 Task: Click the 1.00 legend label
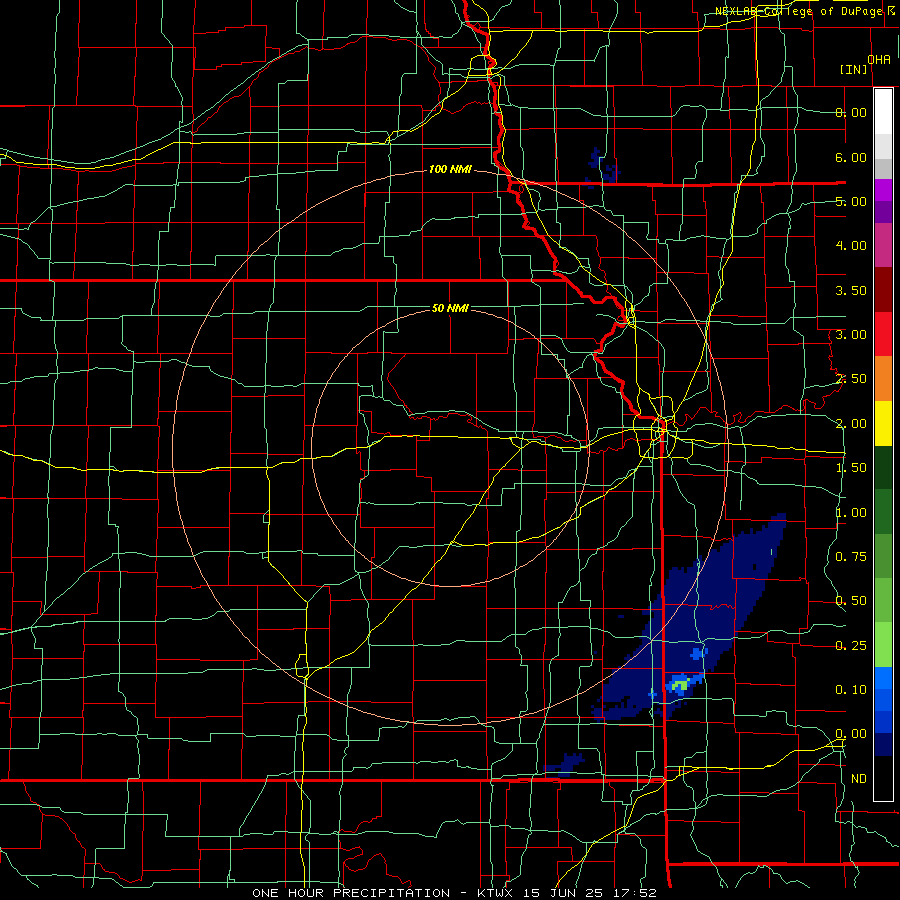tap(851, 513)
